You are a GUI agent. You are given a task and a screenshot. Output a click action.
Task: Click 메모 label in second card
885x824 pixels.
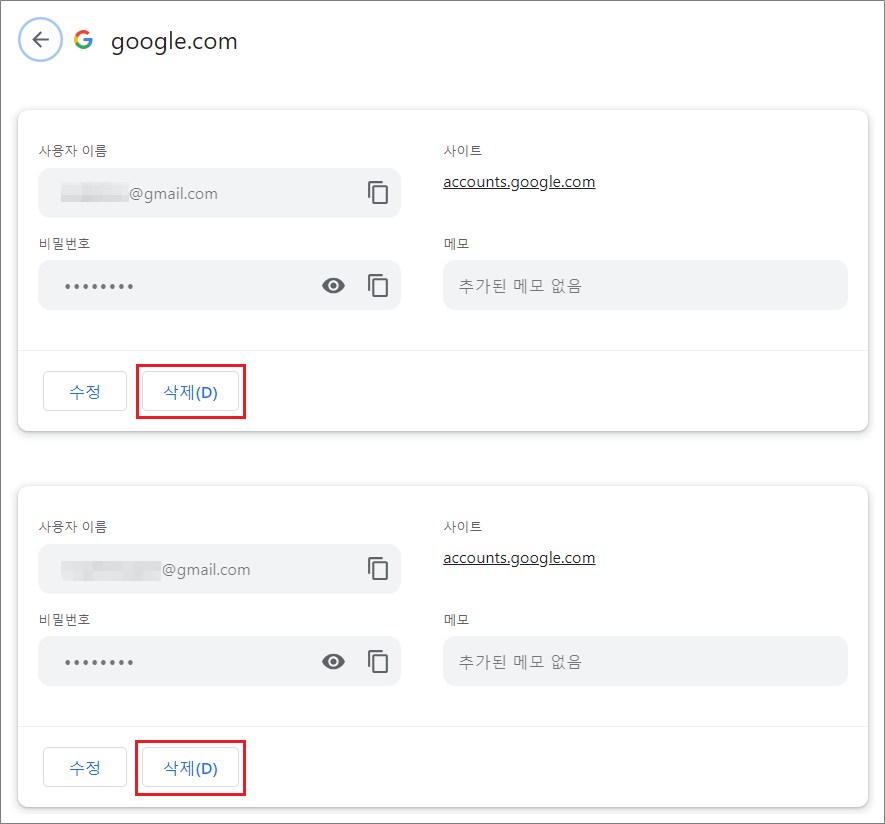tap(456, 620)
